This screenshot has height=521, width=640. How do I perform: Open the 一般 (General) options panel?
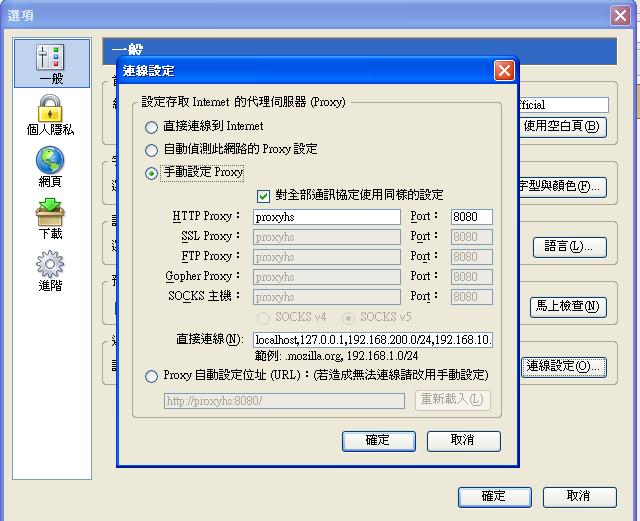(51, 63)
